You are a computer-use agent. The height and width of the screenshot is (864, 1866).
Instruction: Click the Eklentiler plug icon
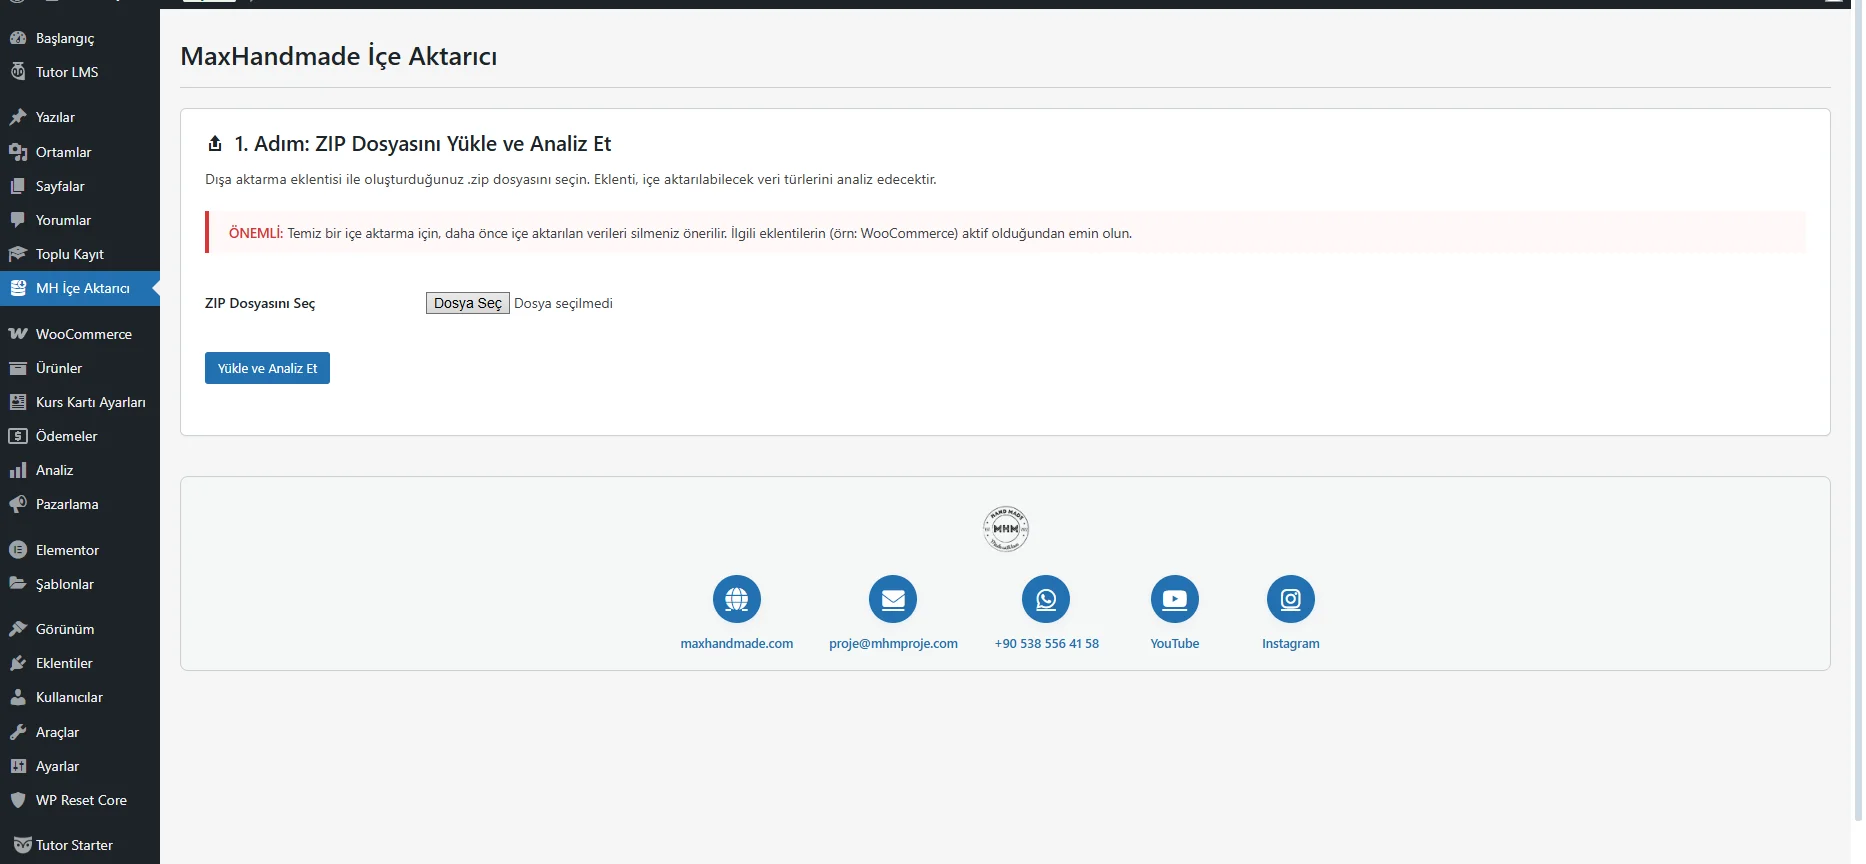18,663
